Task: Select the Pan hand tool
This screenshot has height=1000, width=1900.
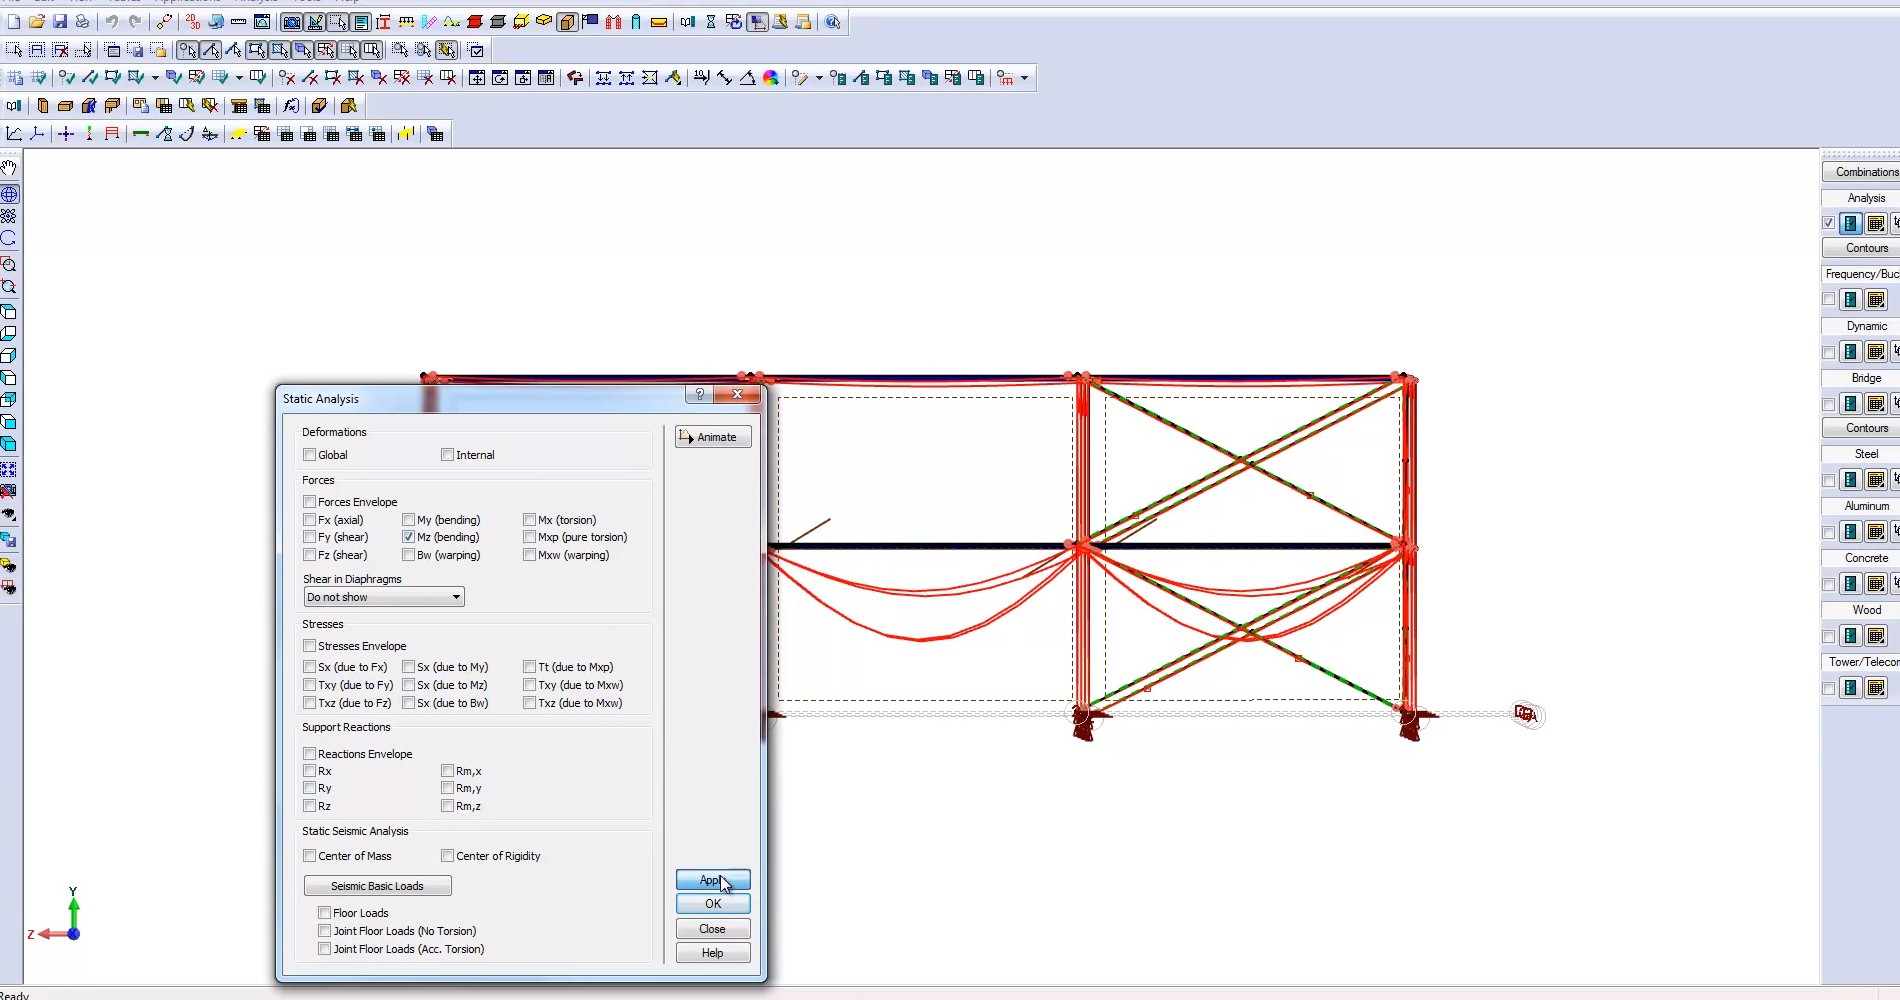Action: pyautogui.click(x=9, y=169)
